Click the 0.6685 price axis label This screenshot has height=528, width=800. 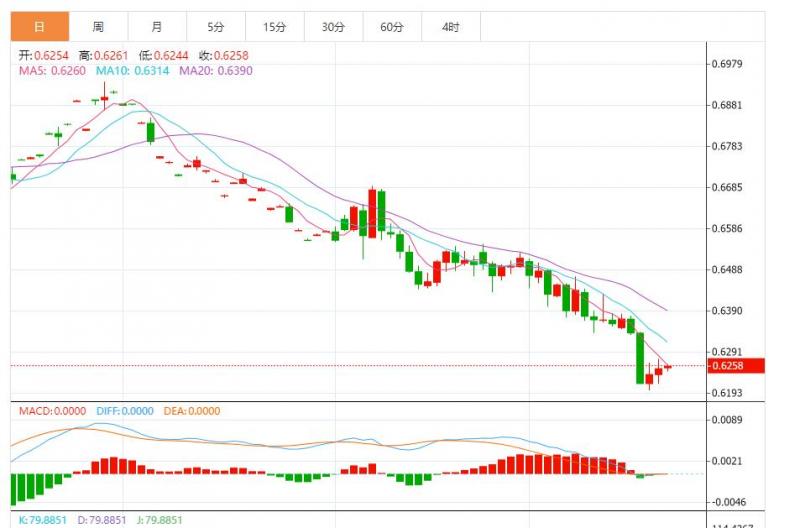(x=727, y=187)
